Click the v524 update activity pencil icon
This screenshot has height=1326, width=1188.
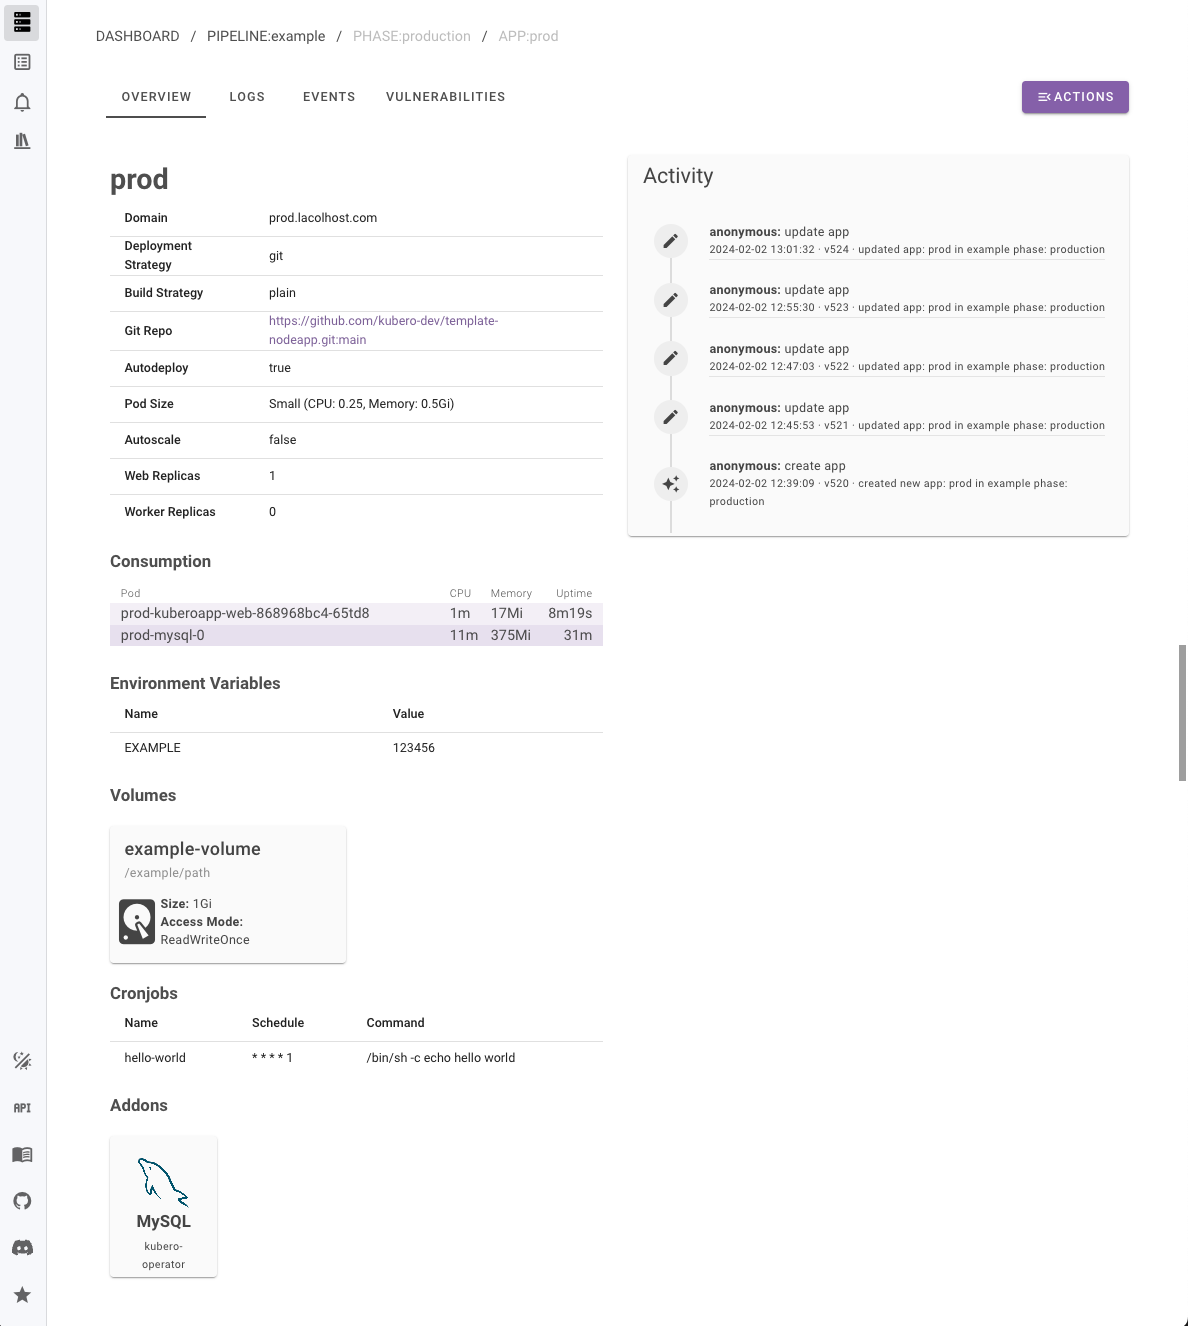(x=671, y=241)
